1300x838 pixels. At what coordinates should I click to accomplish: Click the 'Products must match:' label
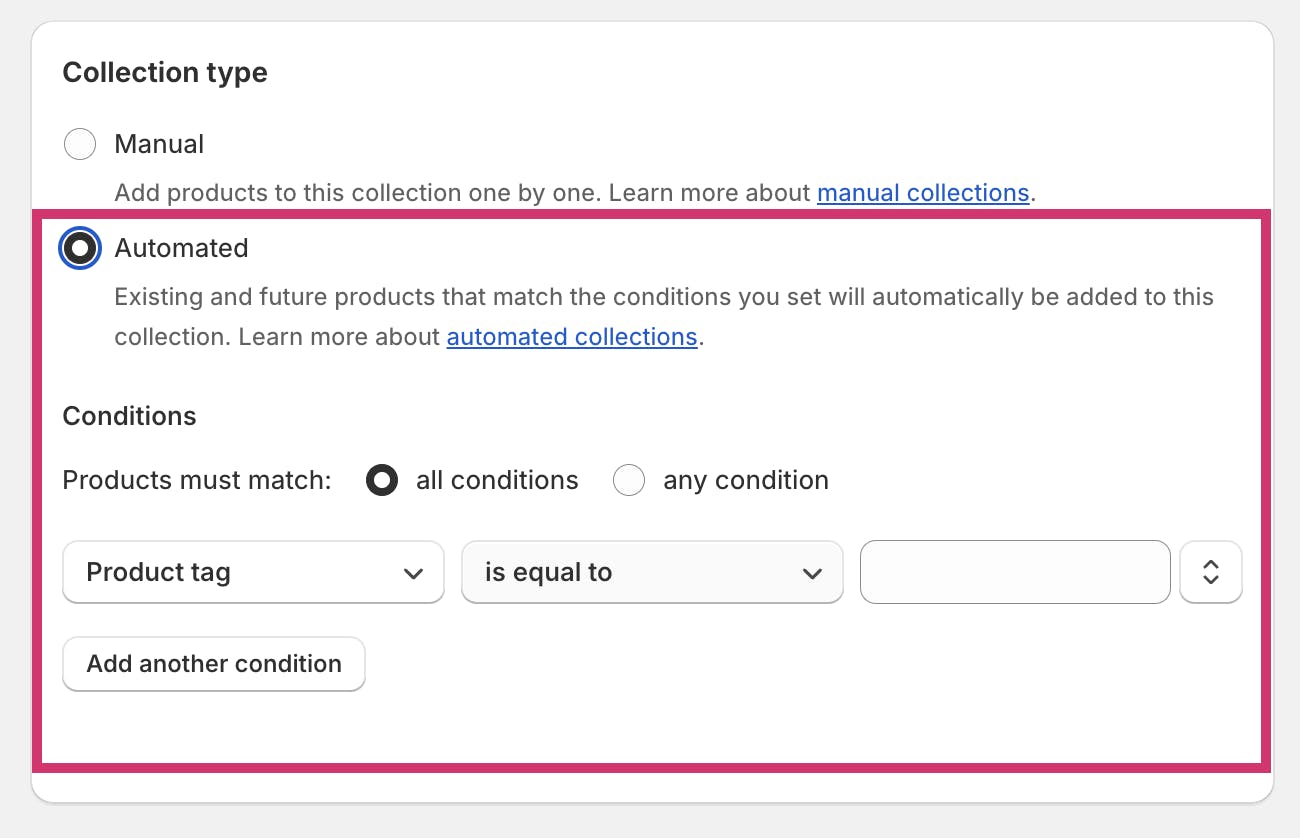pyautogui.click(x=197, y=481)
